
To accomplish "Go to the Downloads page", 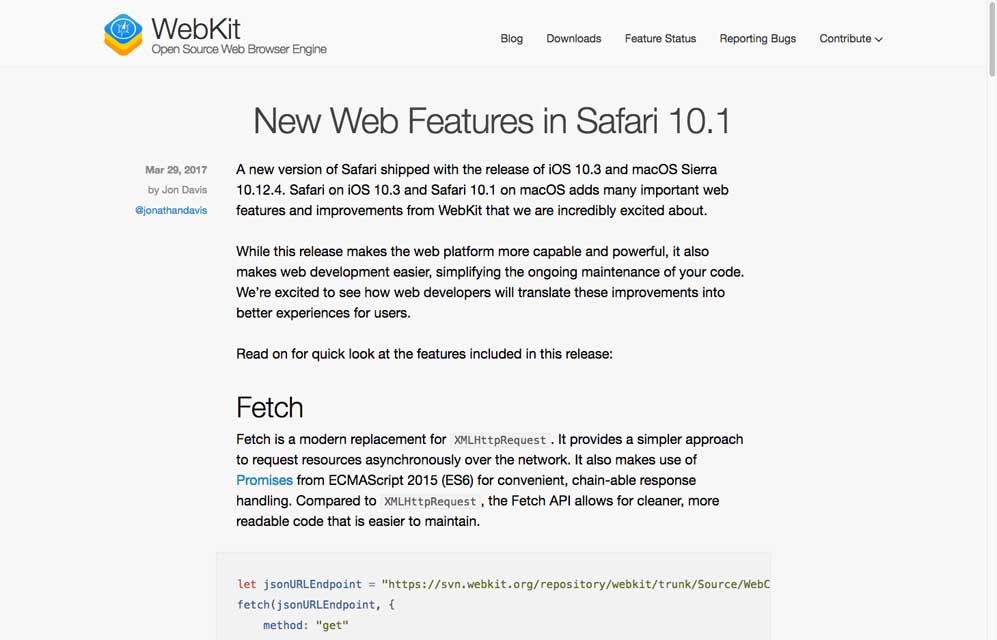I will coord(573,39).
